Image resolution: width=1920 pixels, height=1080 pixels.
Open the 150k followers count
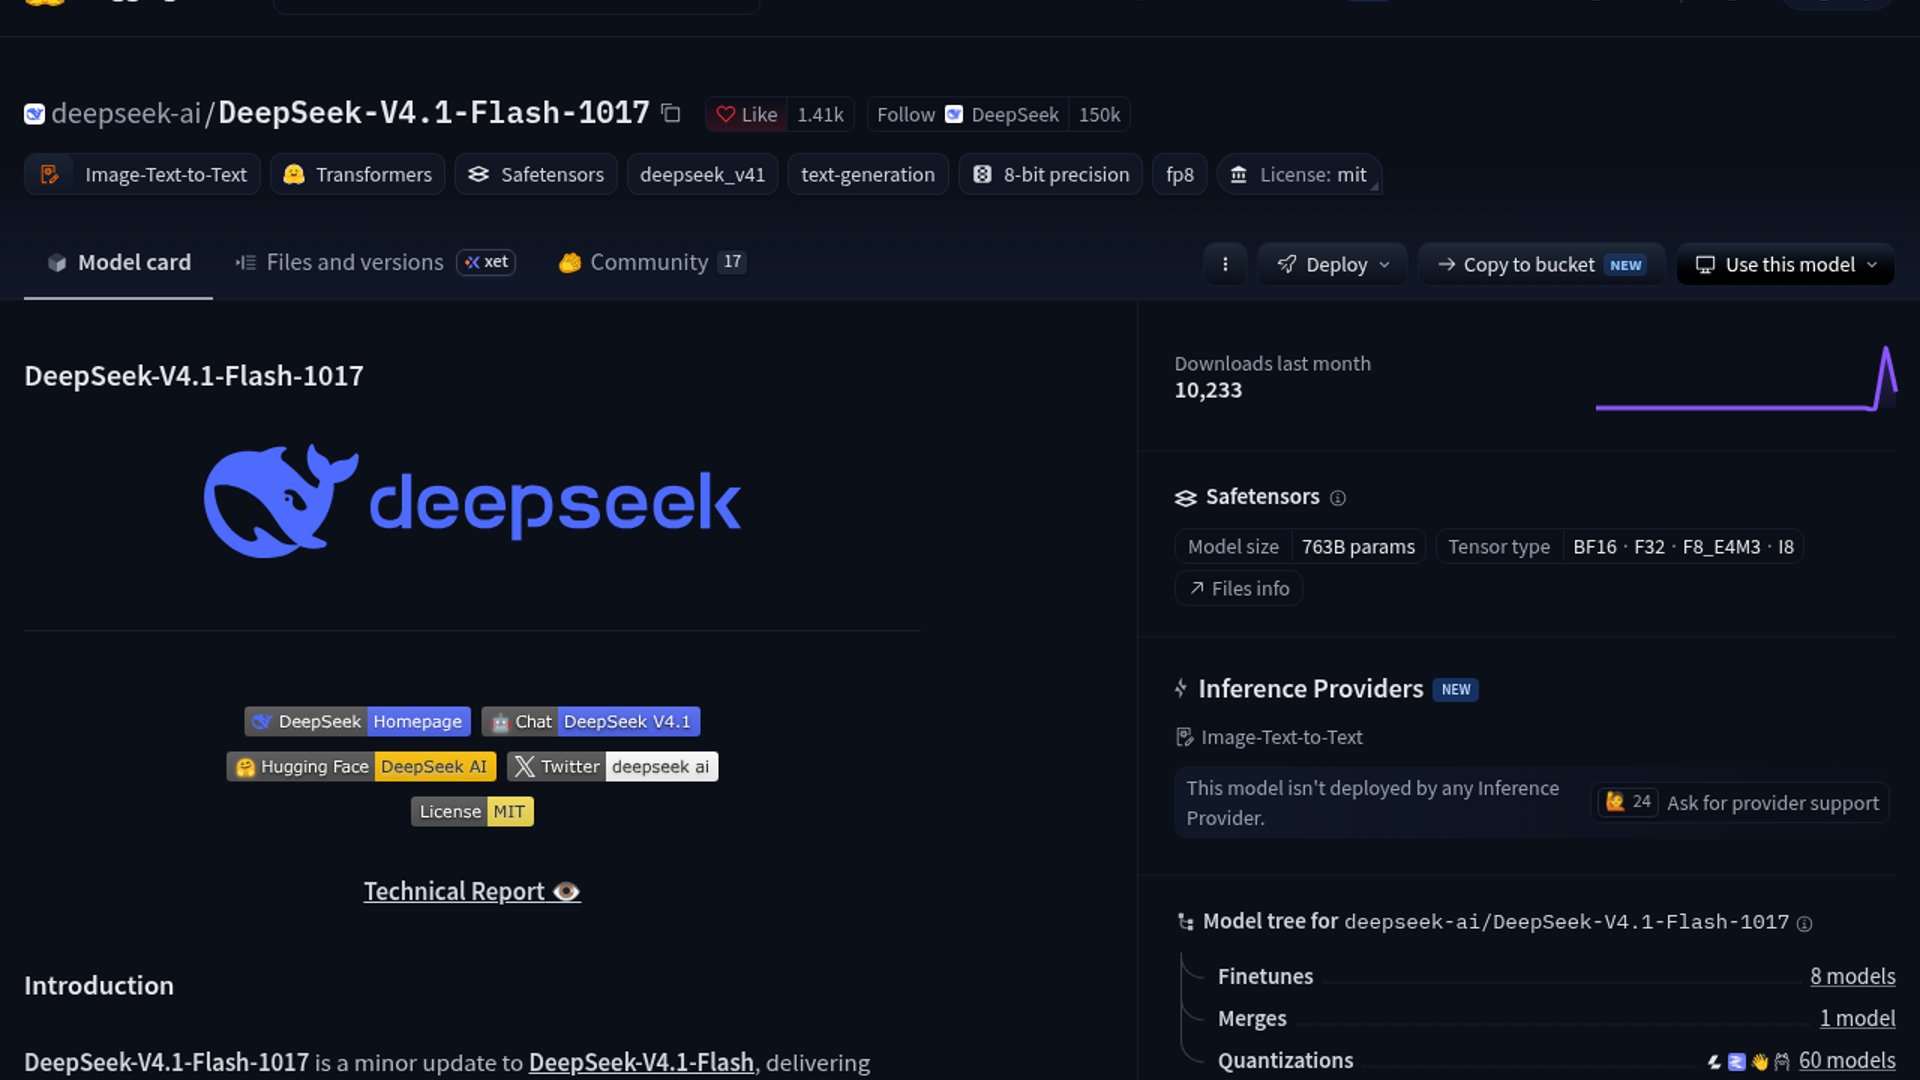tap(1099, 115)
